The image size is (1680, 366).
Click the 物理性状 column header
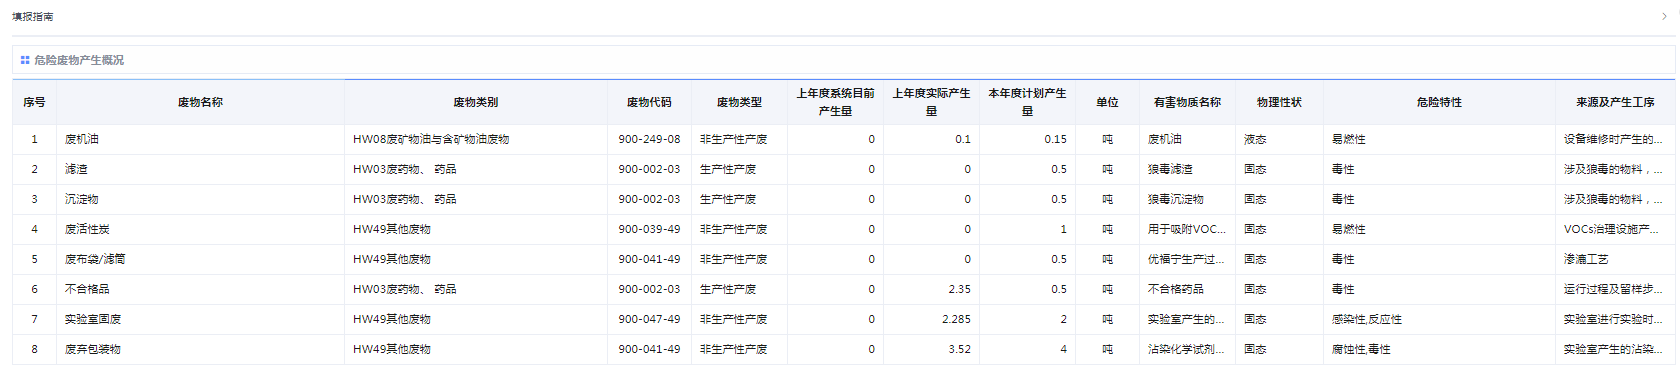point(1279,102)
